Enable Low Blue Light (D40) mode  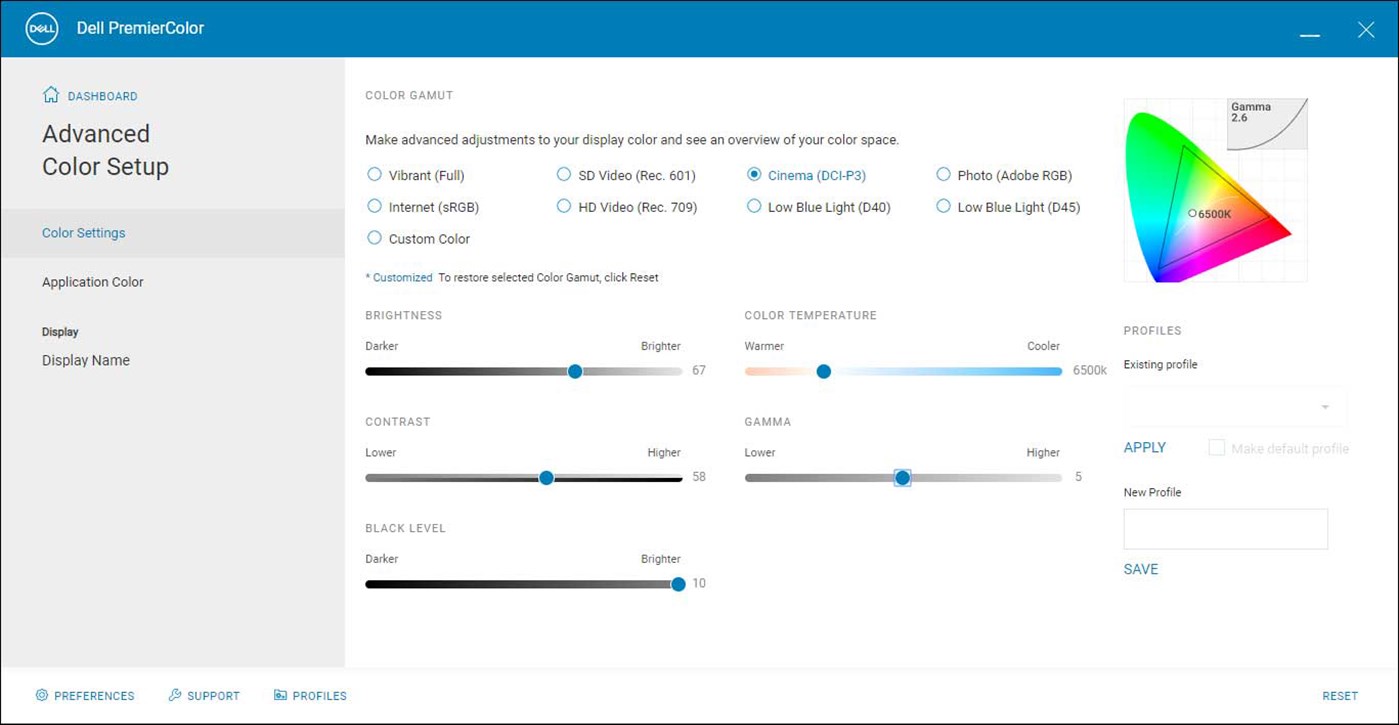(754, 206)
